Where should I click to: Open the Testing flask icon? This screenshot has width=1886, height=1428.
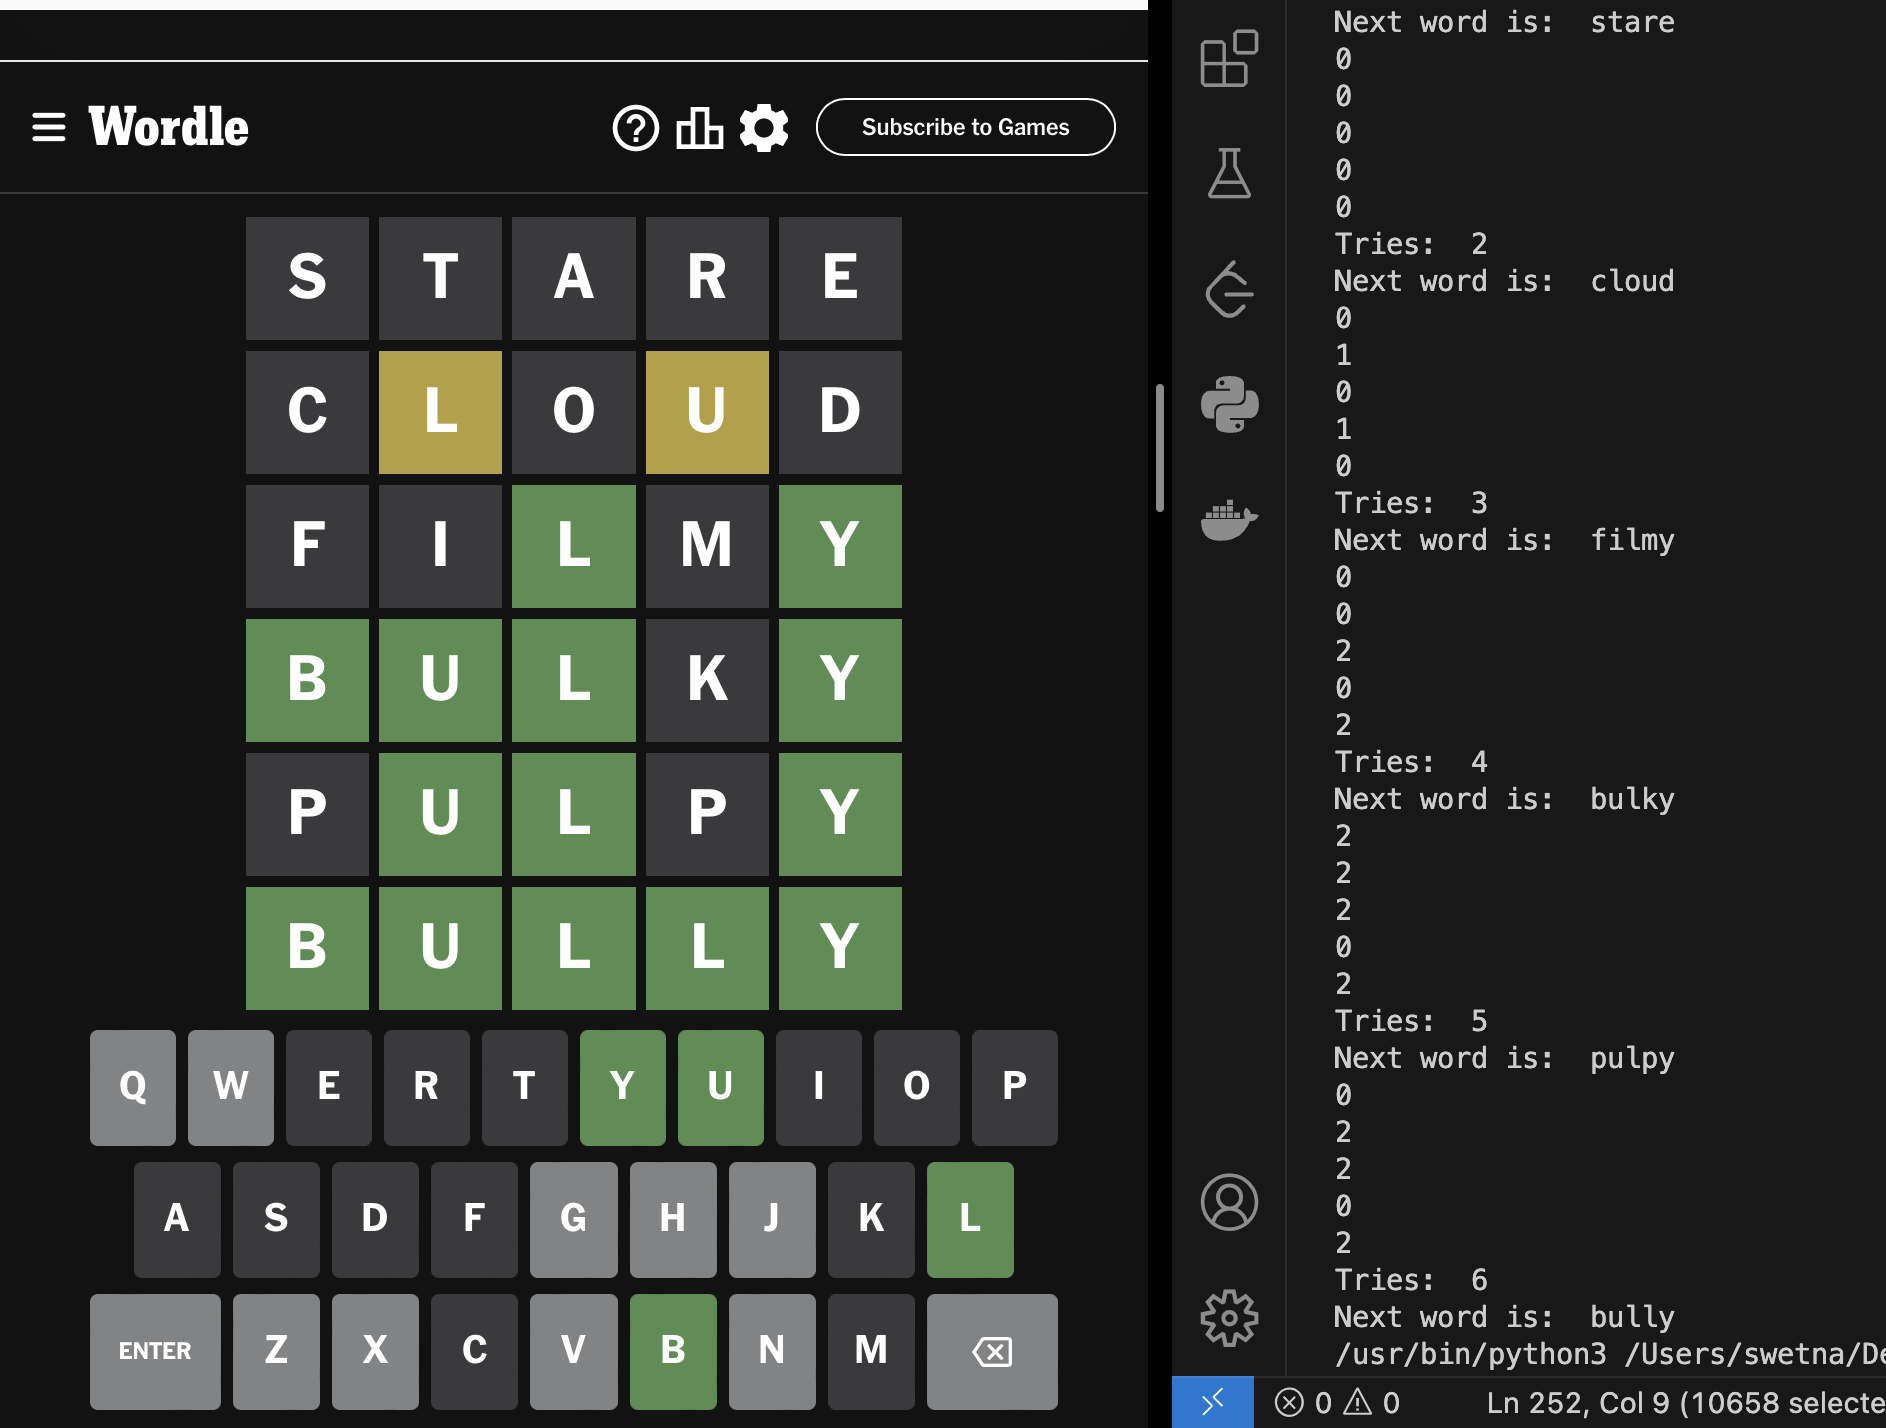tap(1229, 174)
